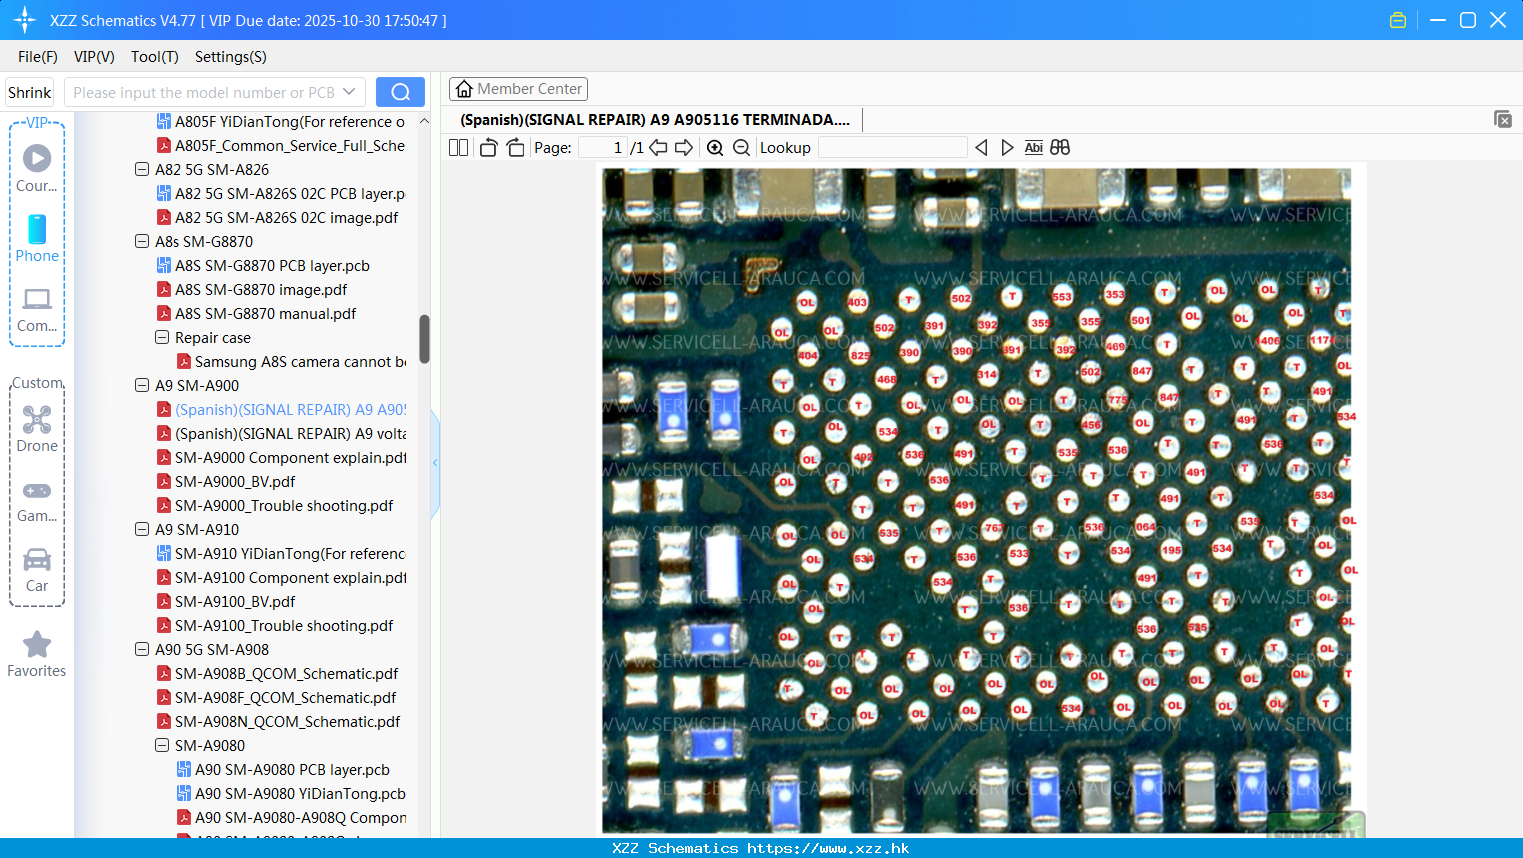Open Favorites
This screenshot has height=858, width=1523.
(x=37, y=654)
